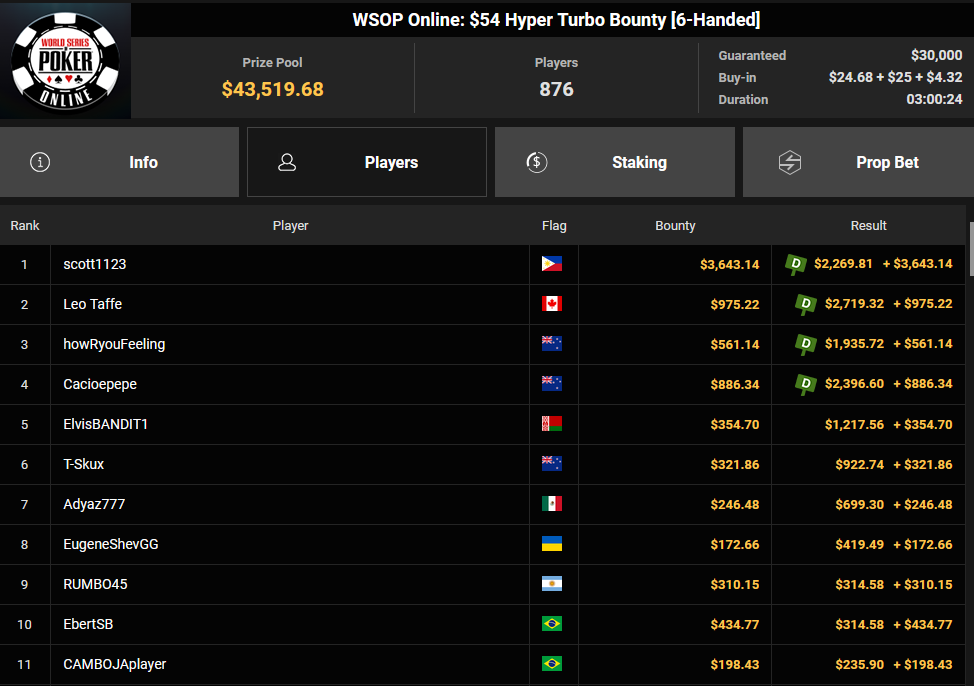Click the green deal badge in Leo Taffe result
The height and width of the screenshot is (686, 974).
click(806, 304)
